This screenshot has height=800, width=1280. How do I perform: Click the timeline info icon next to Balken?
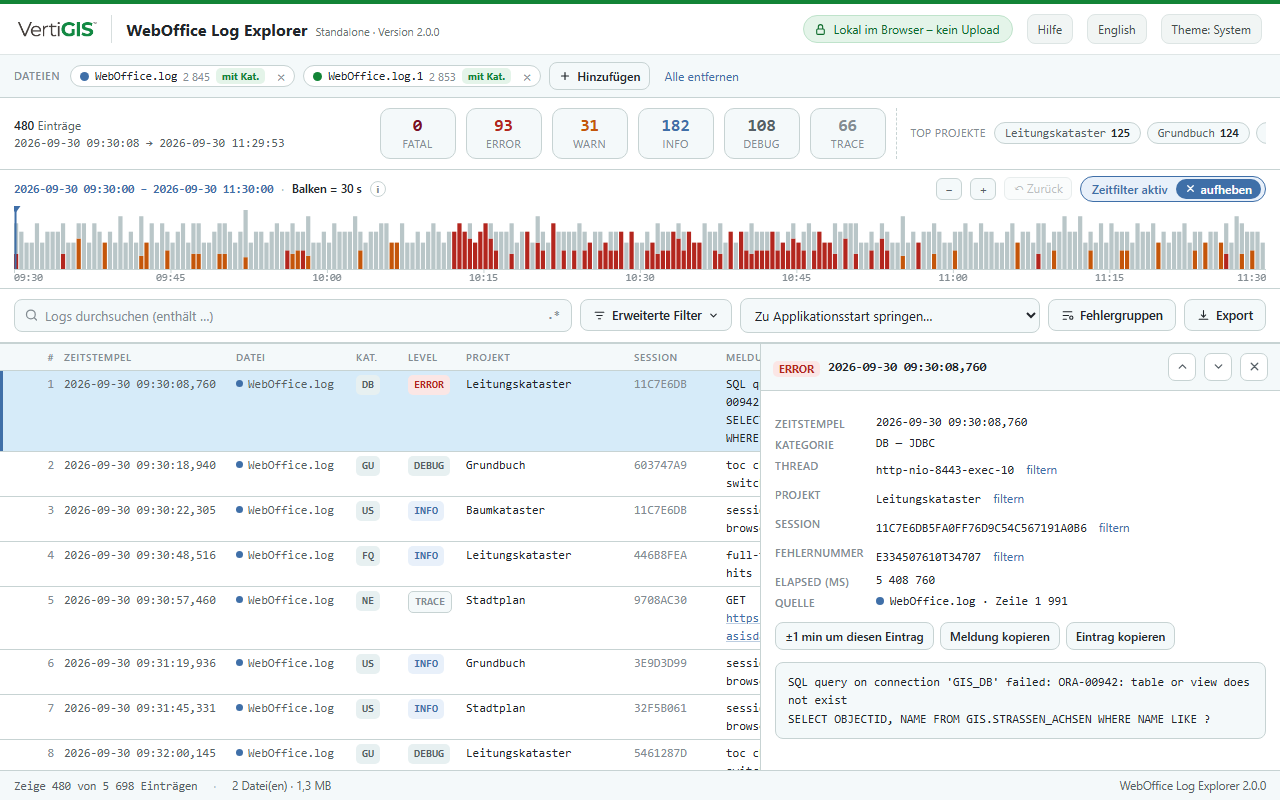378,189
